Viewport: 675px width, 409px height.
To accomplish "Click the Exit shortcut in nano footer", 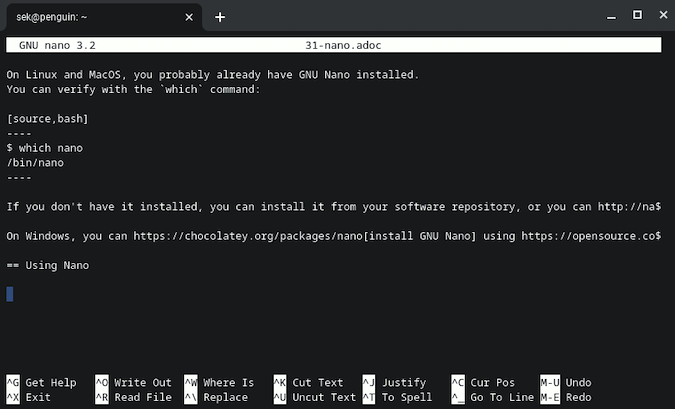I will tap(38, 397).
